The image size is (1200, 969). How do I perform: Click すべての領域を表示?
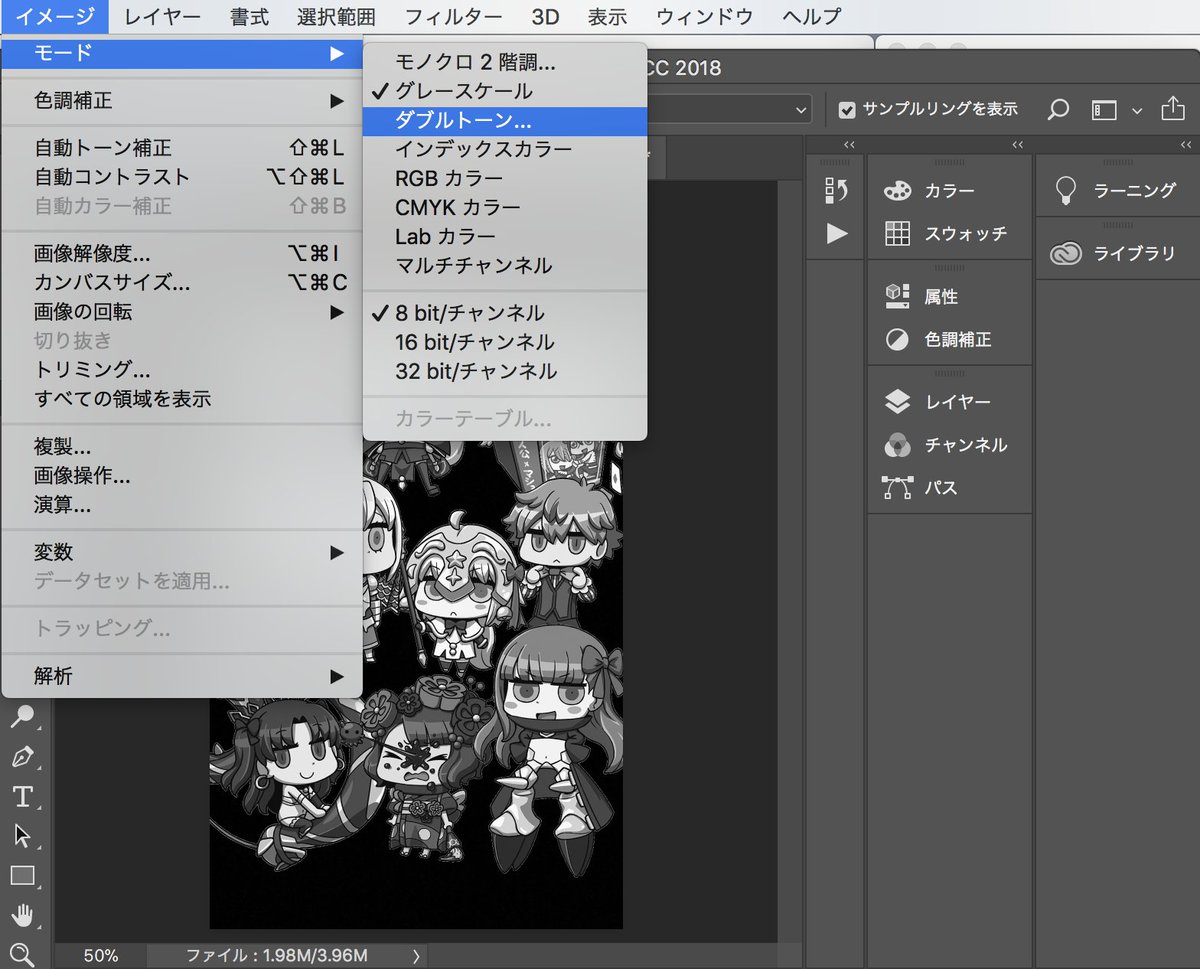coord(182,399)
